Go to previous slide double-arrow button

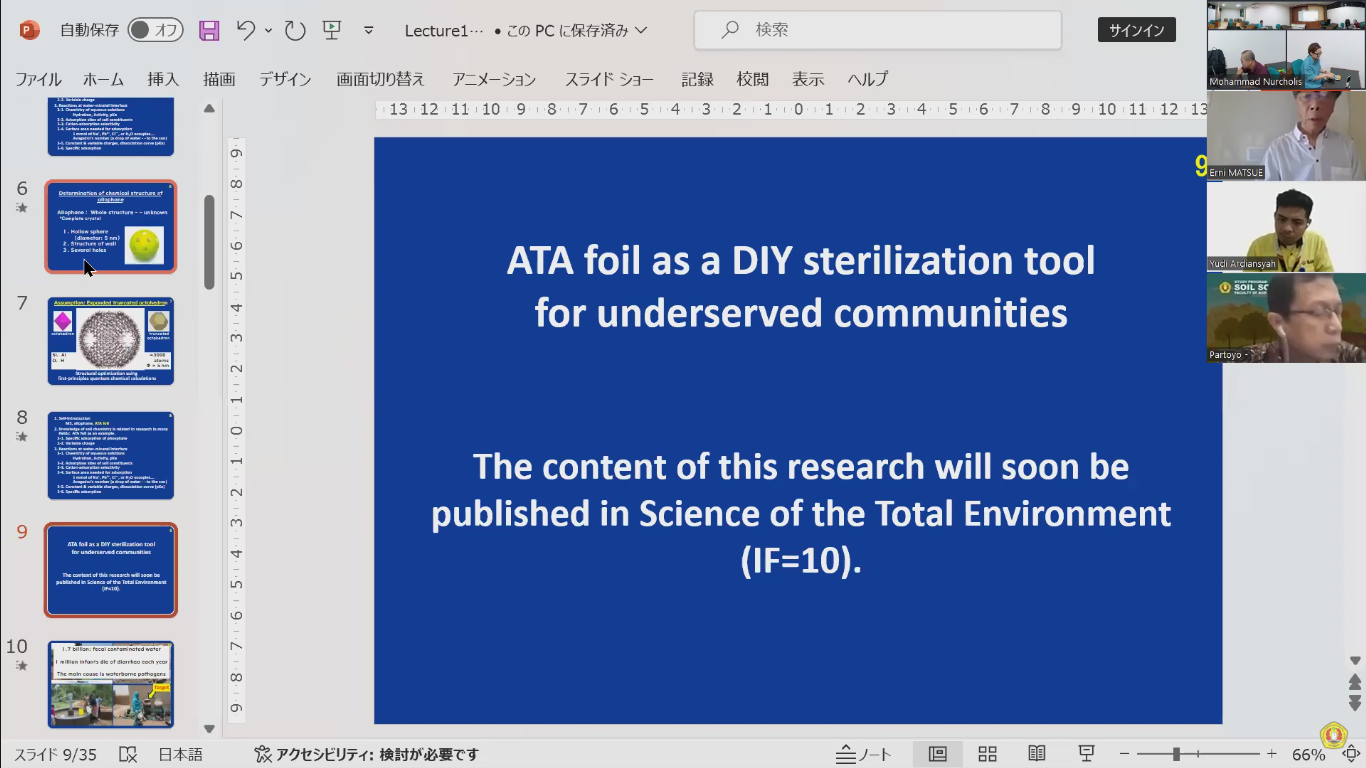pyautogui.click(x=1355, y=682)
